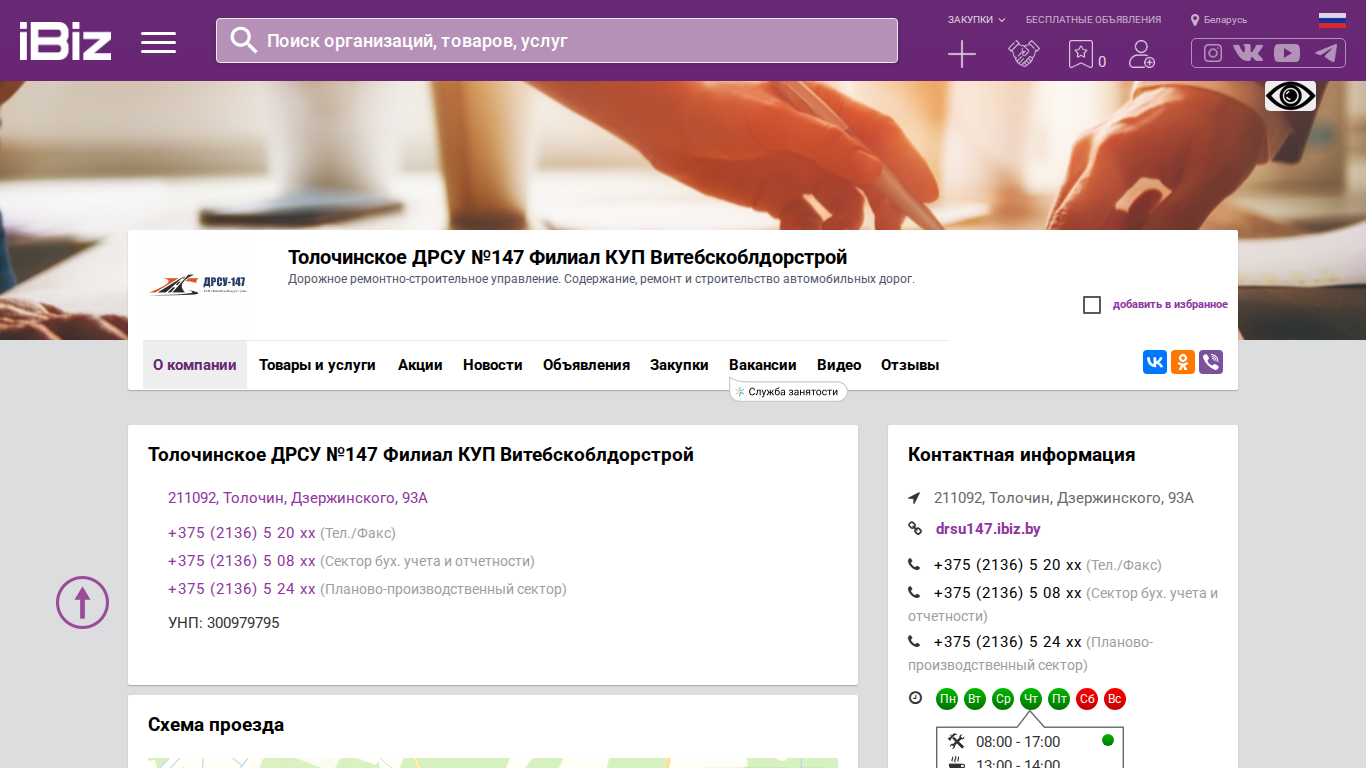Click the user registration icon
The width and height of the screenshot is (1366, 768).
coord(1142,54)
